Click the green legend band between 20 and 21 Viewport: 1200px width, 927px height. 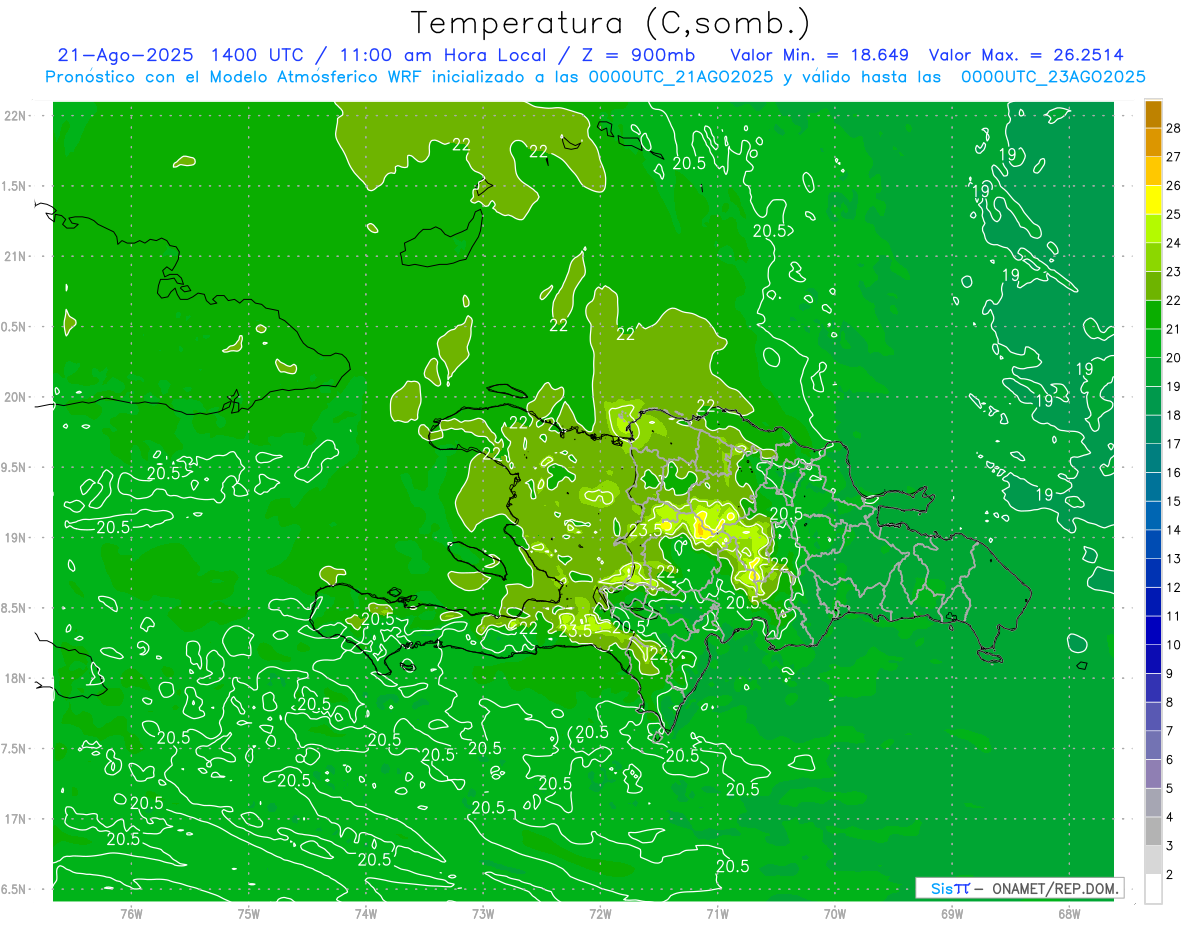(1153, 344)
